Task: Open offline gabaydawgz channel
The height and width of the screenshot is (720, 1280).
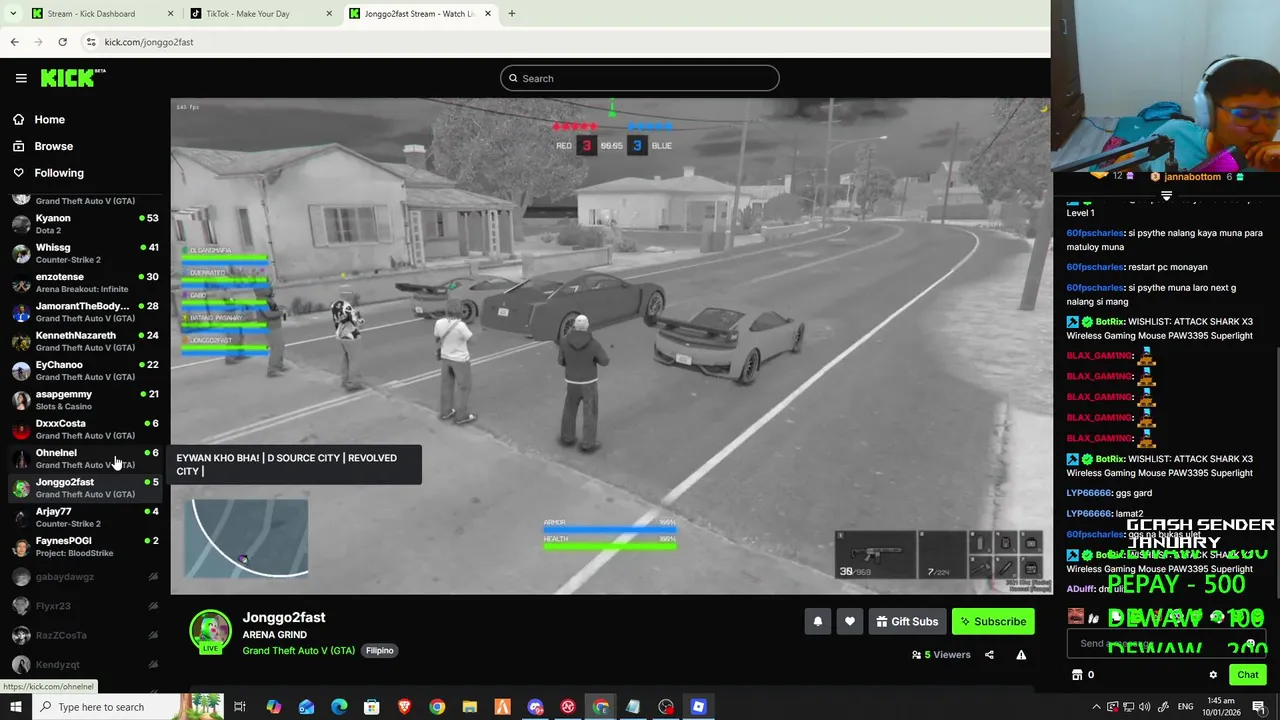Action: [85, 577]
